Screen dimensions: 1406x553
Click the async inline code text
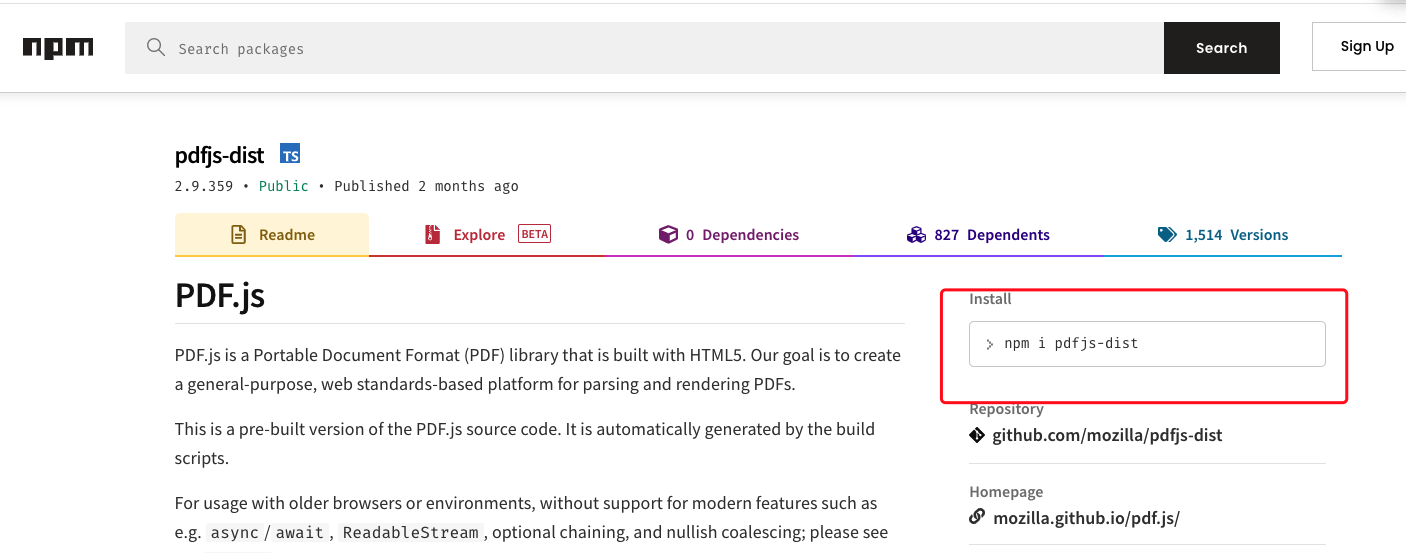click(x=235, y=533)
